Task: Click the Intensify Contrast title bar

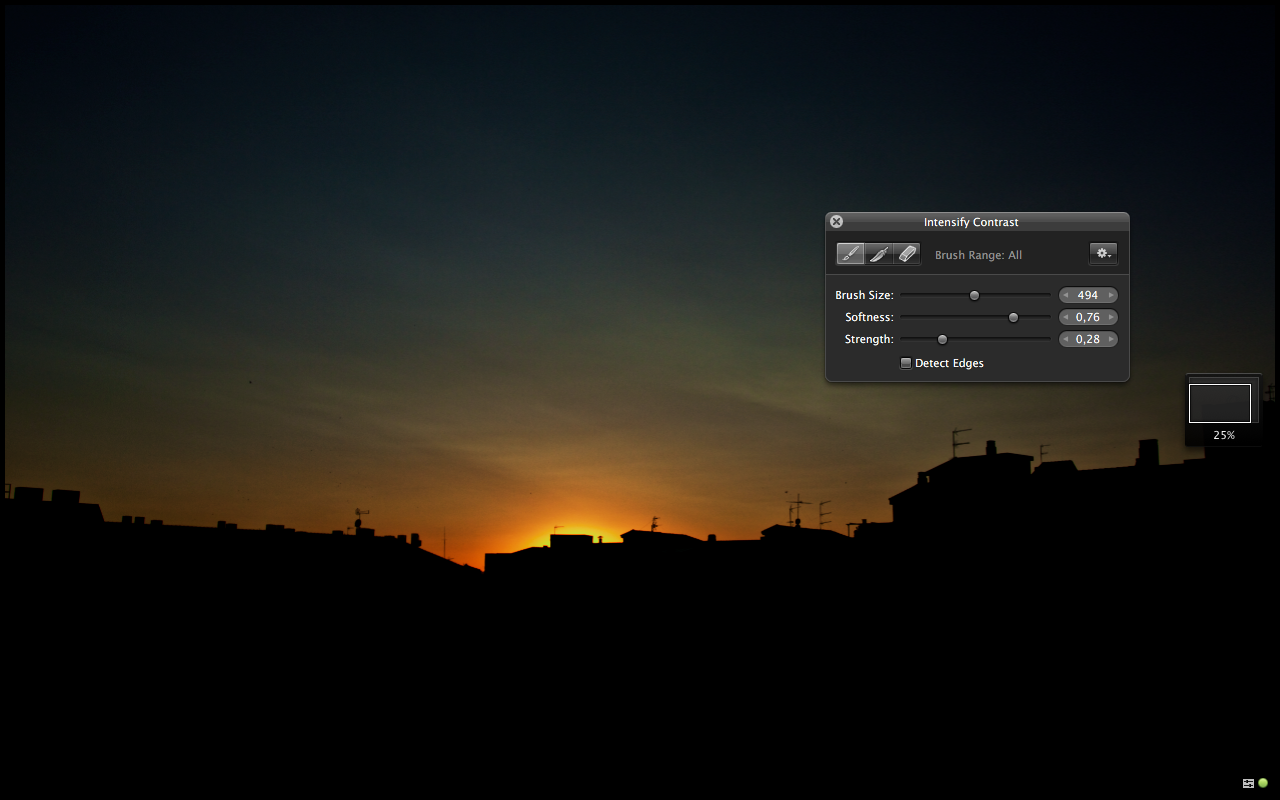Action: pyautogui.click(x=977, y=222)
